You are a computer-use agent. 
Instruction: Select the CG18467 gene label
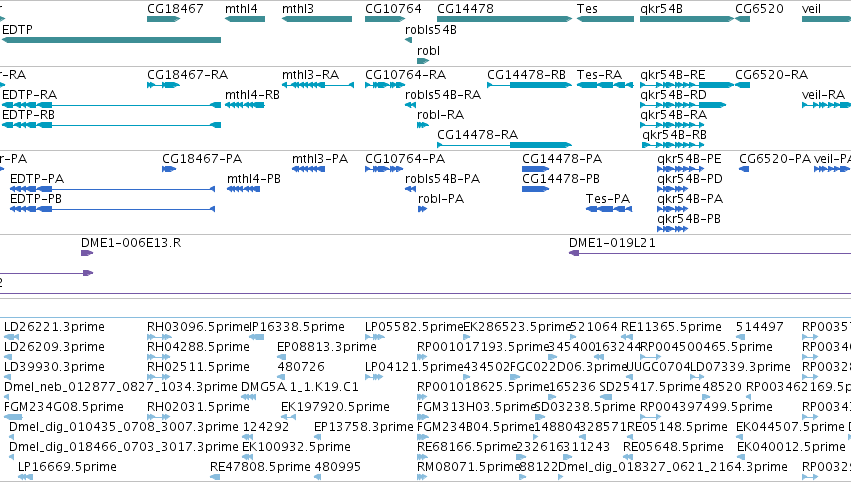pos(175,9)
